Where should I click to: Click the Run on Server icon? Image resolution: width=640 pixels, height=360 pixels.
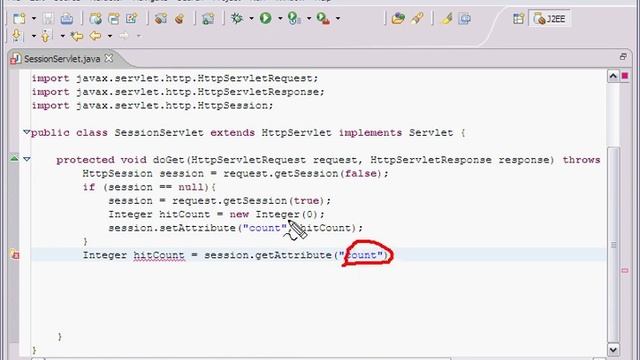(294, 18)
